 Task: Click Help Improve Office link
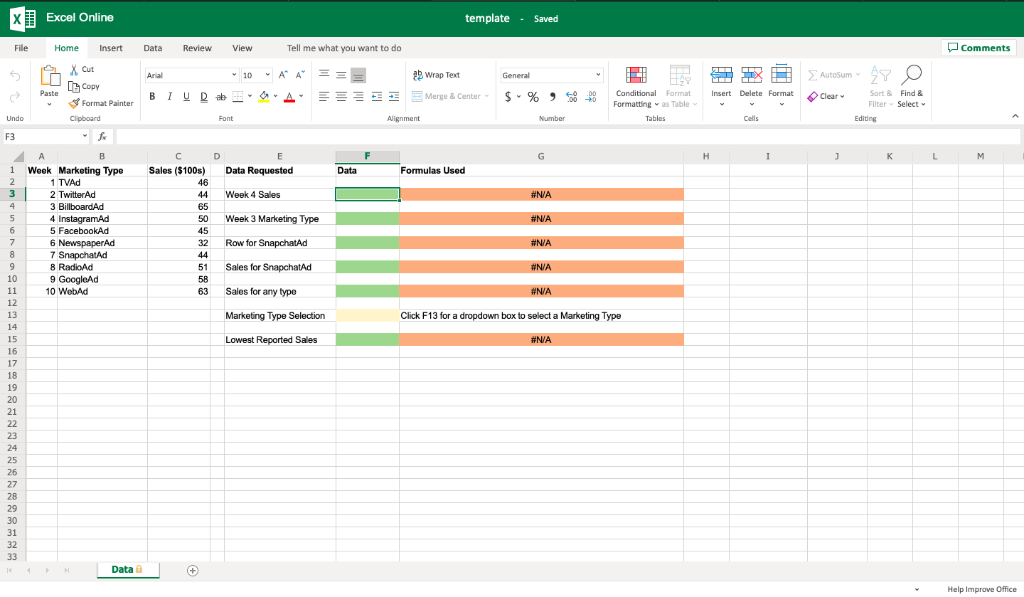pyautogui.click(x=982, y=589)
